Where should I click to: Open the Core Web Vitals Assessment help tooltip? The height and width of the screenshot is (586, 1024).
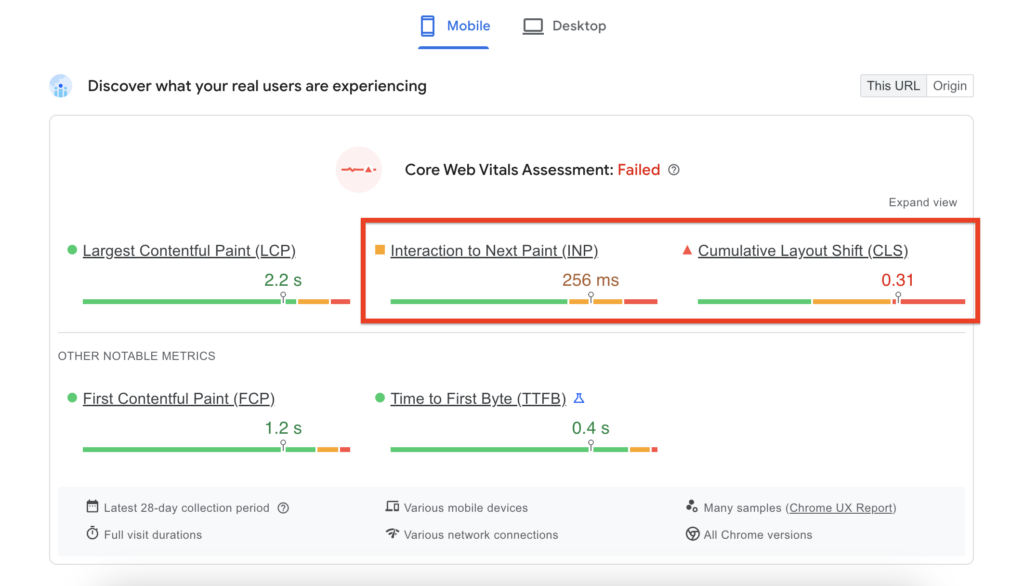point(673,169)
